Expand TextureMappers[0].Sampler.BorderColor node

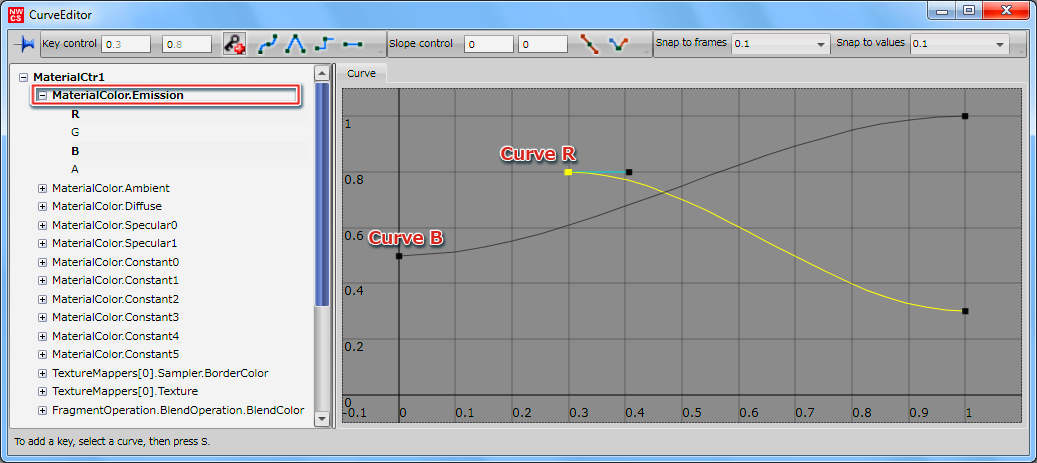coord(43,373)
